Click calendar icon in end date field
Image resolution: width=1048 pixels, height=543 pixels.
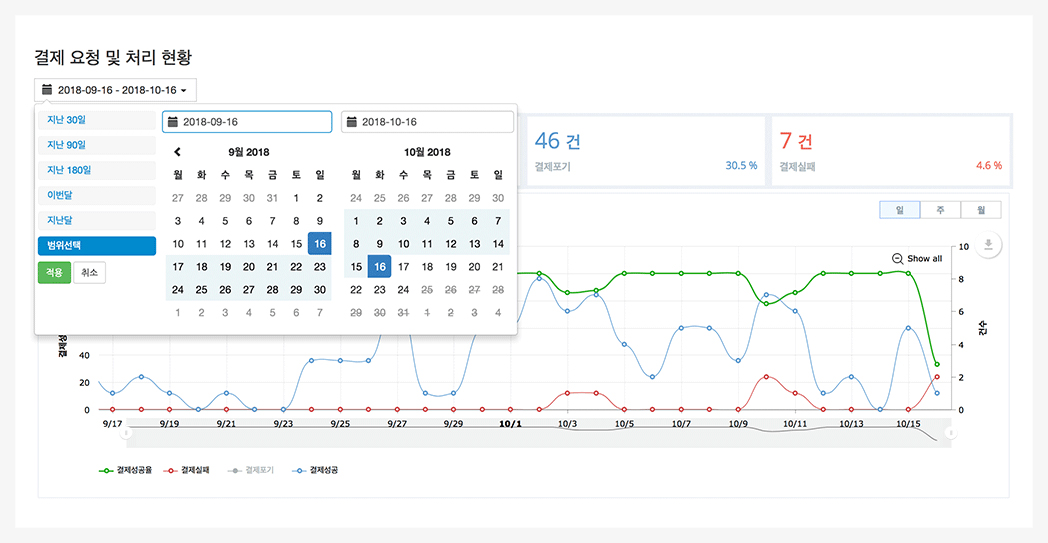[x=352, y=122]
